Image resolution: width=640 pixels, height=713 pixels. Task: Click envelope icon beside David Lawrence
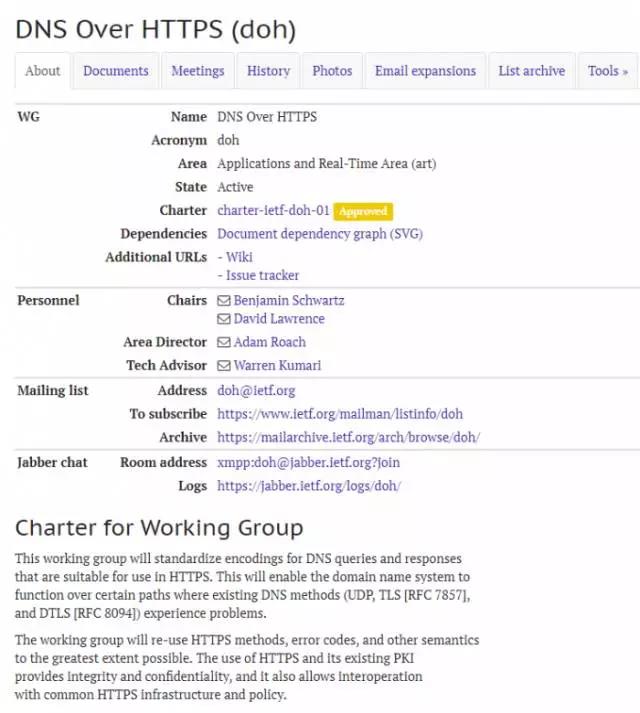tap(224, 319)
